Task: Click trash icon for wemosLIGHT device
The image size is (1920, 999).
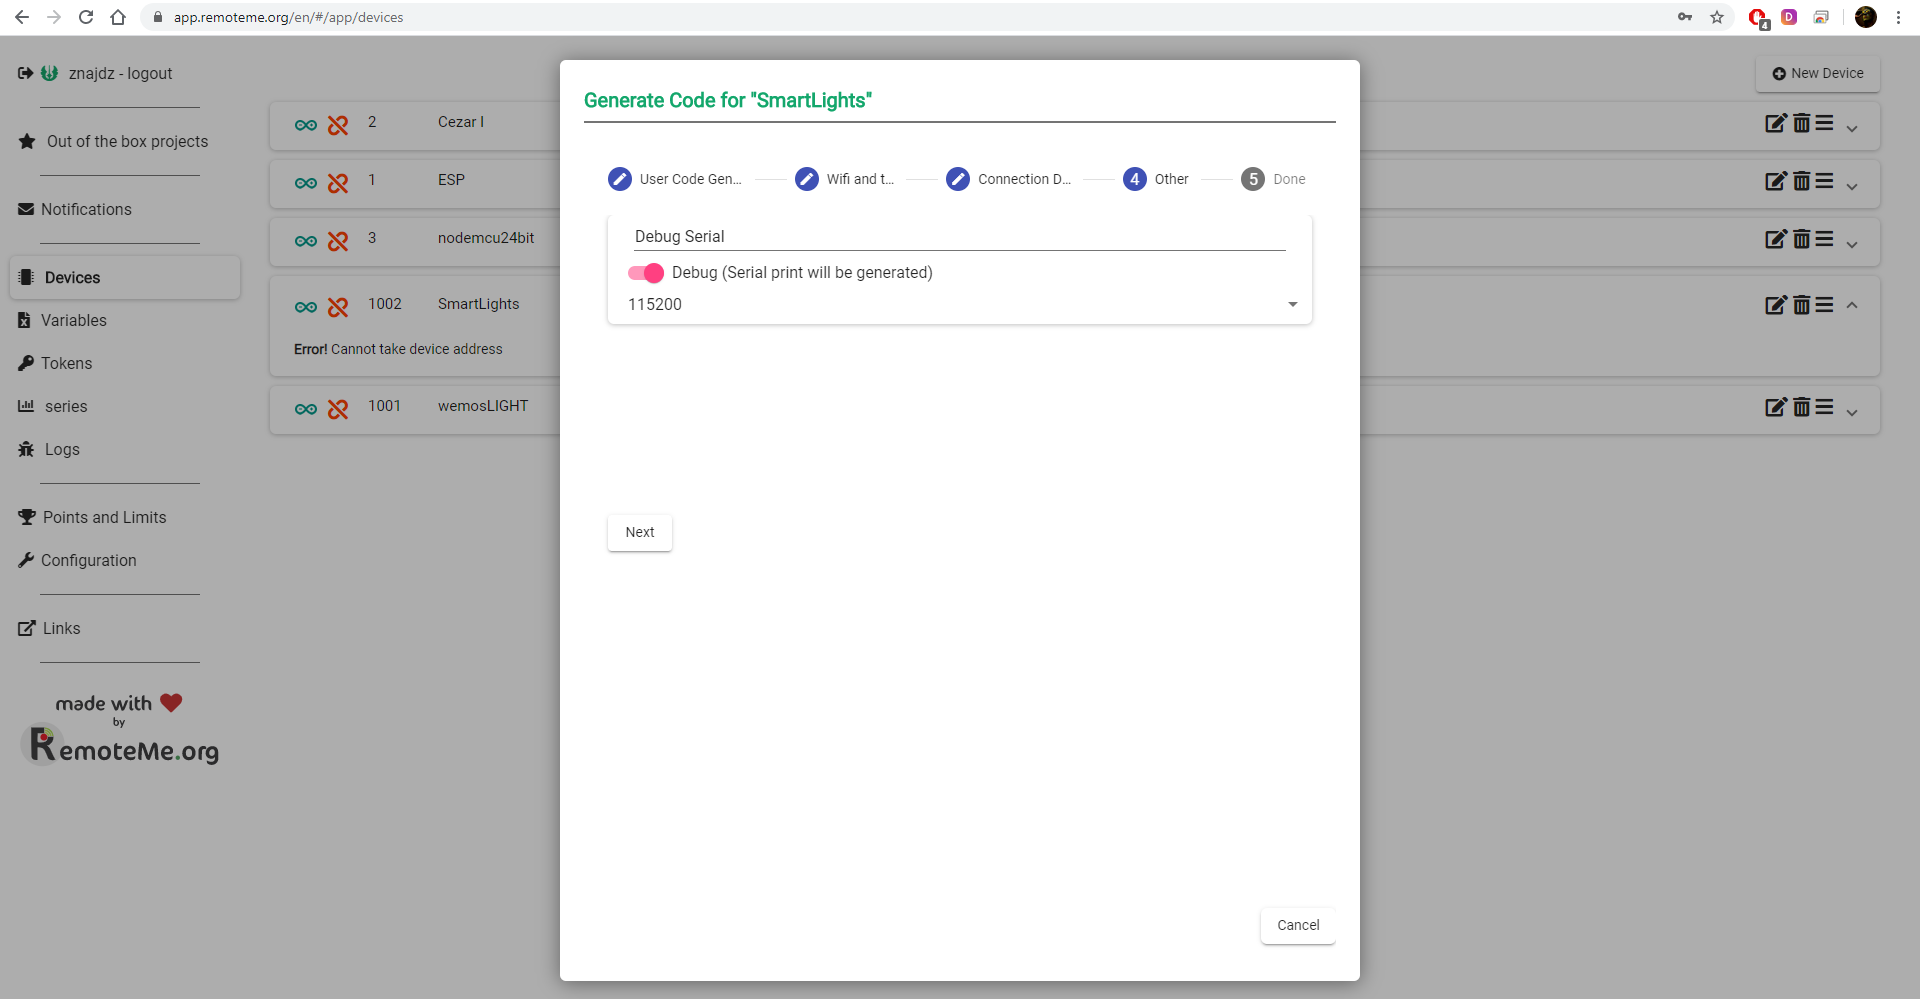Action: (1801, 407)
